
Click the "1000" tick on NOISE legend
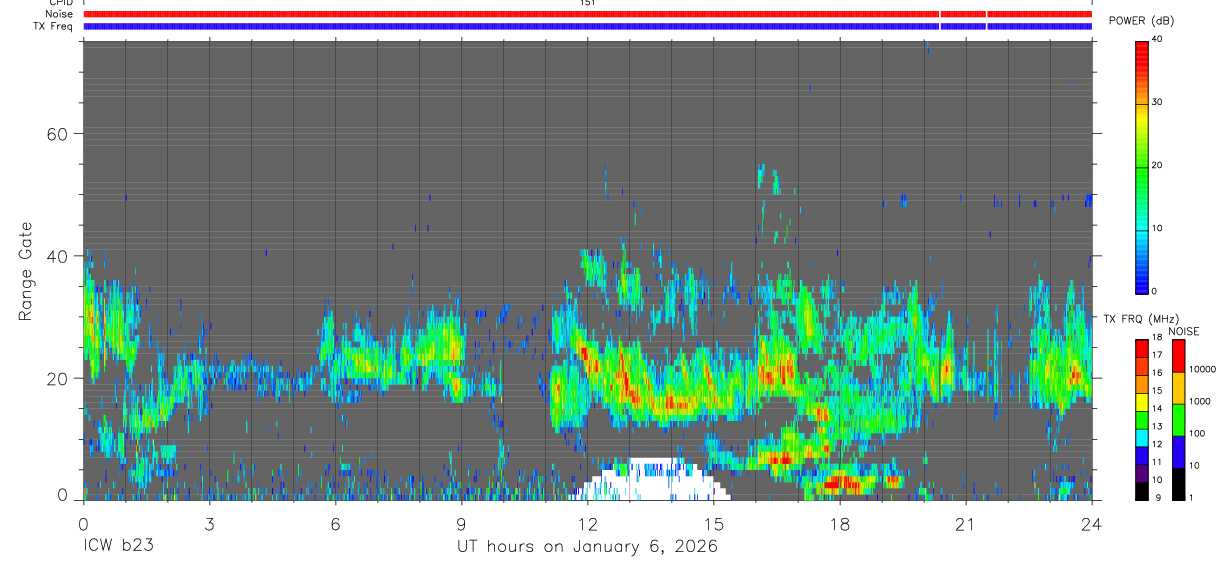[1199, 402]
